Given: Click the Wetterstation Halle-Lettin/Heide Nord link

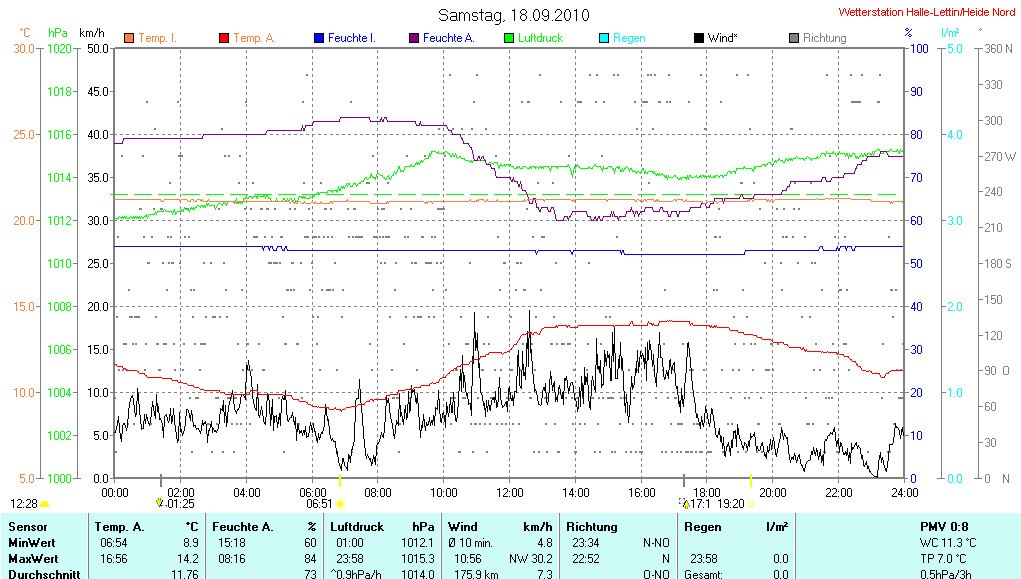Looking at the screenshot, I should 929,12.
